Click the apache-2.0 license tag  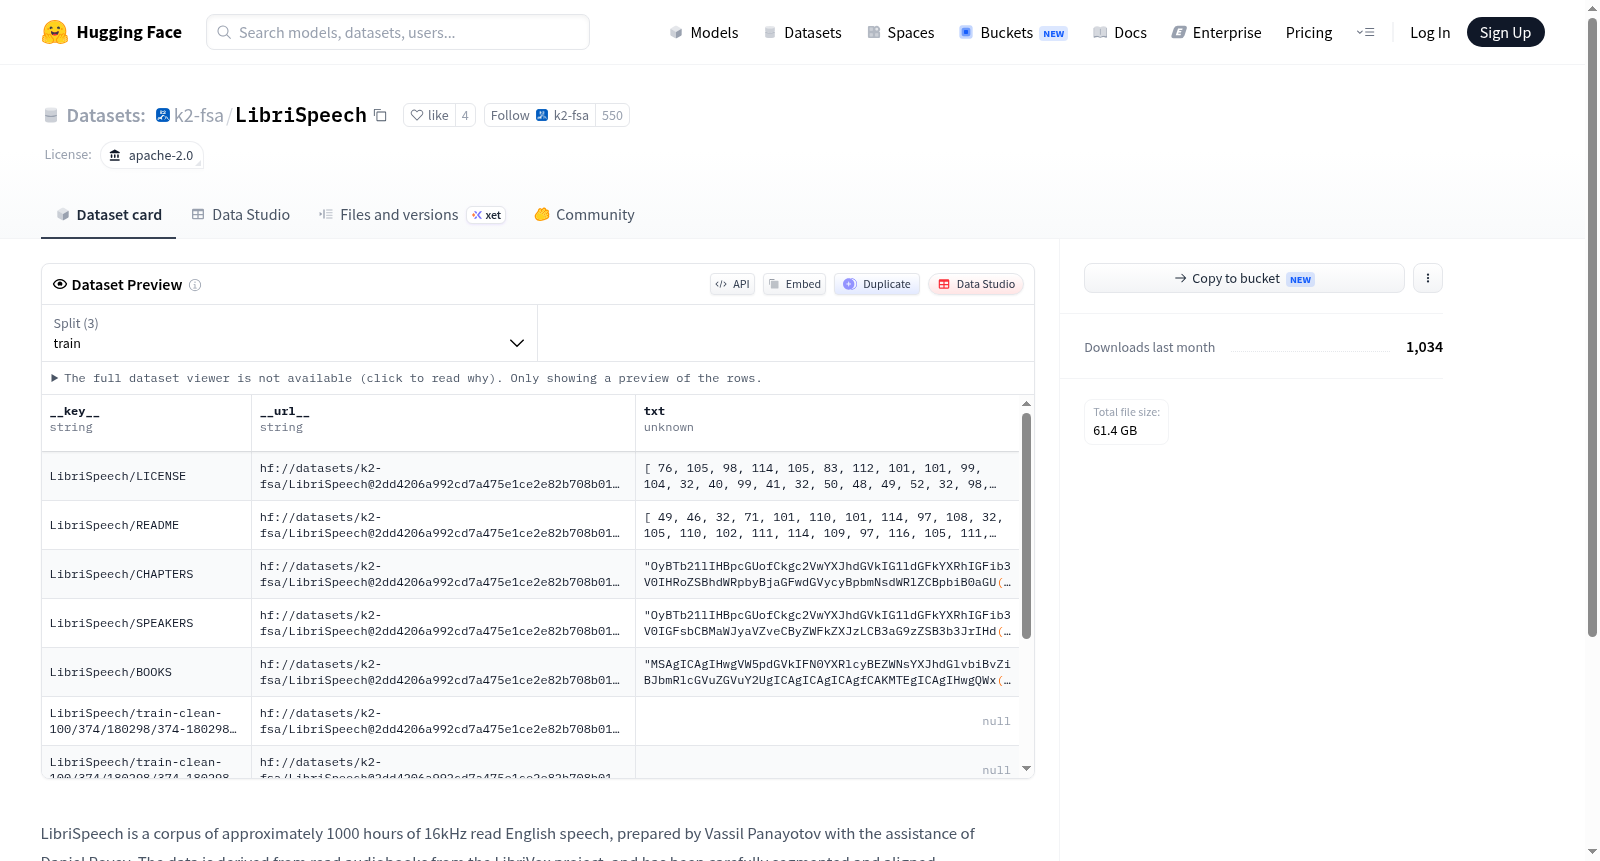click(x=152, y=155)
